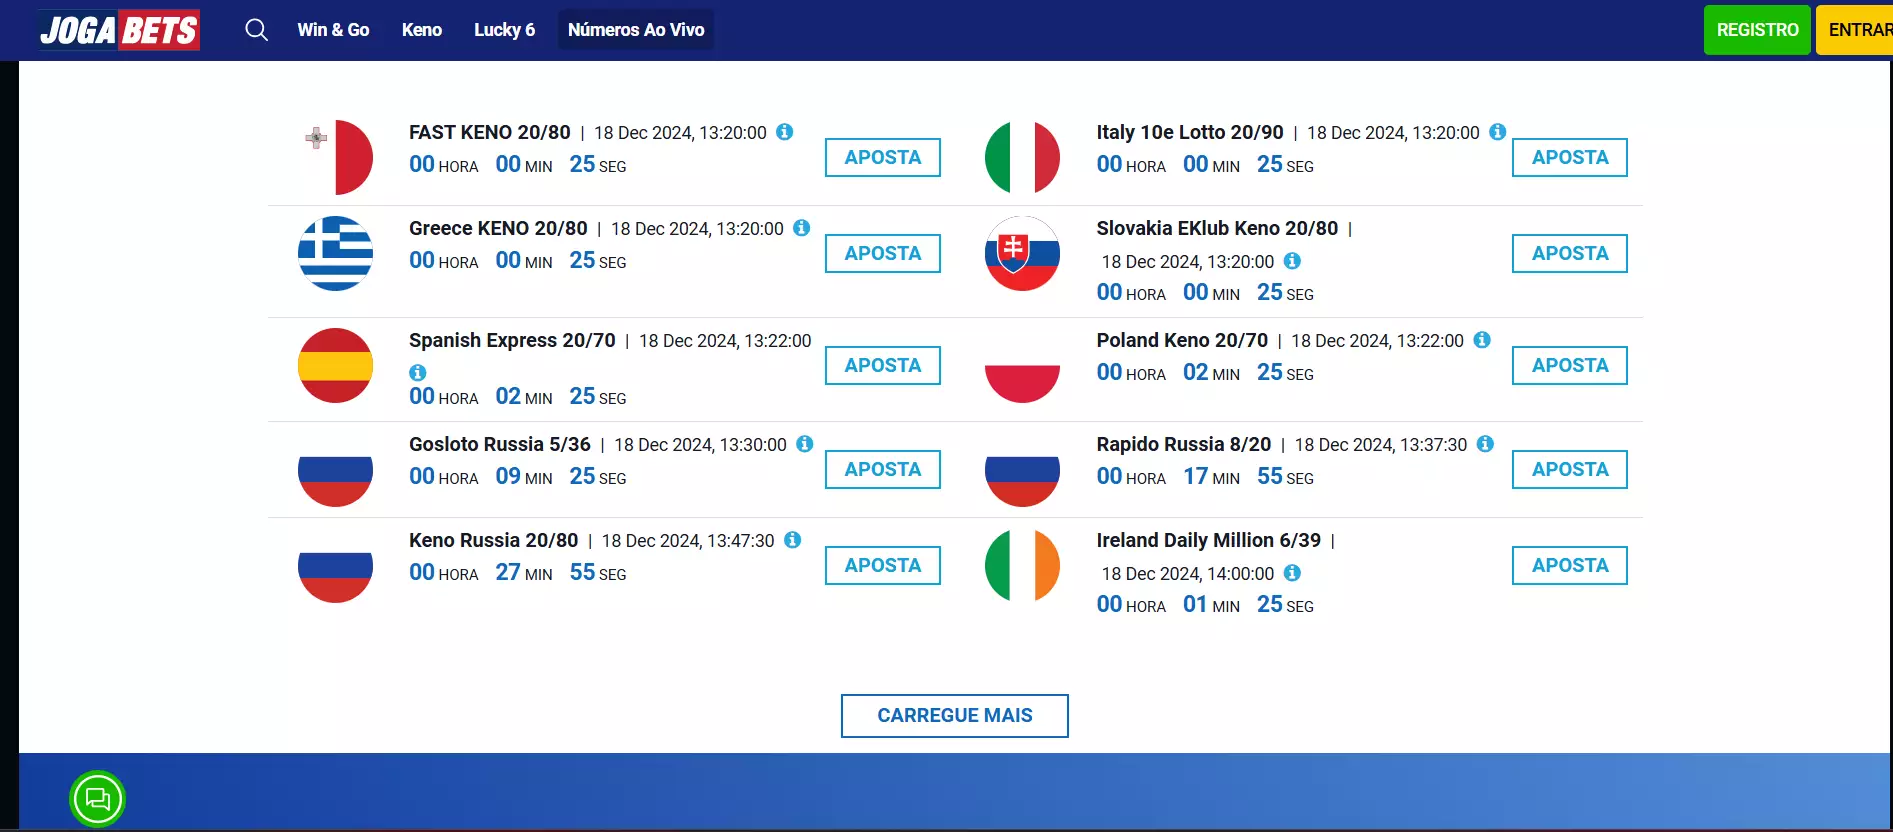Select the Lucky 6 menu item
This screenshot has width=1893, height=832.
tap(504, 30)
